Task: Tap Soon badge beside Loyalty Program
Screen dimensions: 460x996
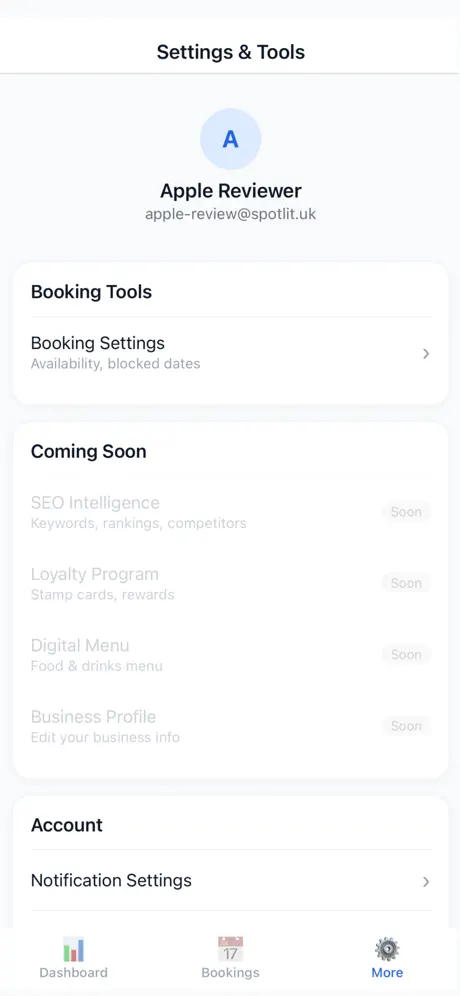Action: point(406,583)
